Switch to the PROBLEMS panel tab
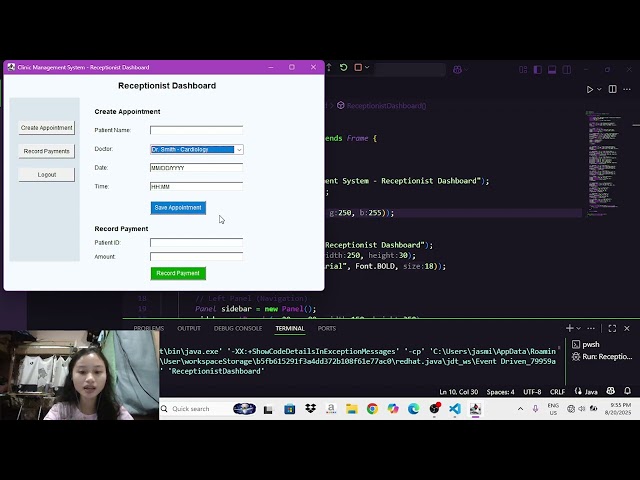This screenshot has width=640, height=480. pos(149,329)
